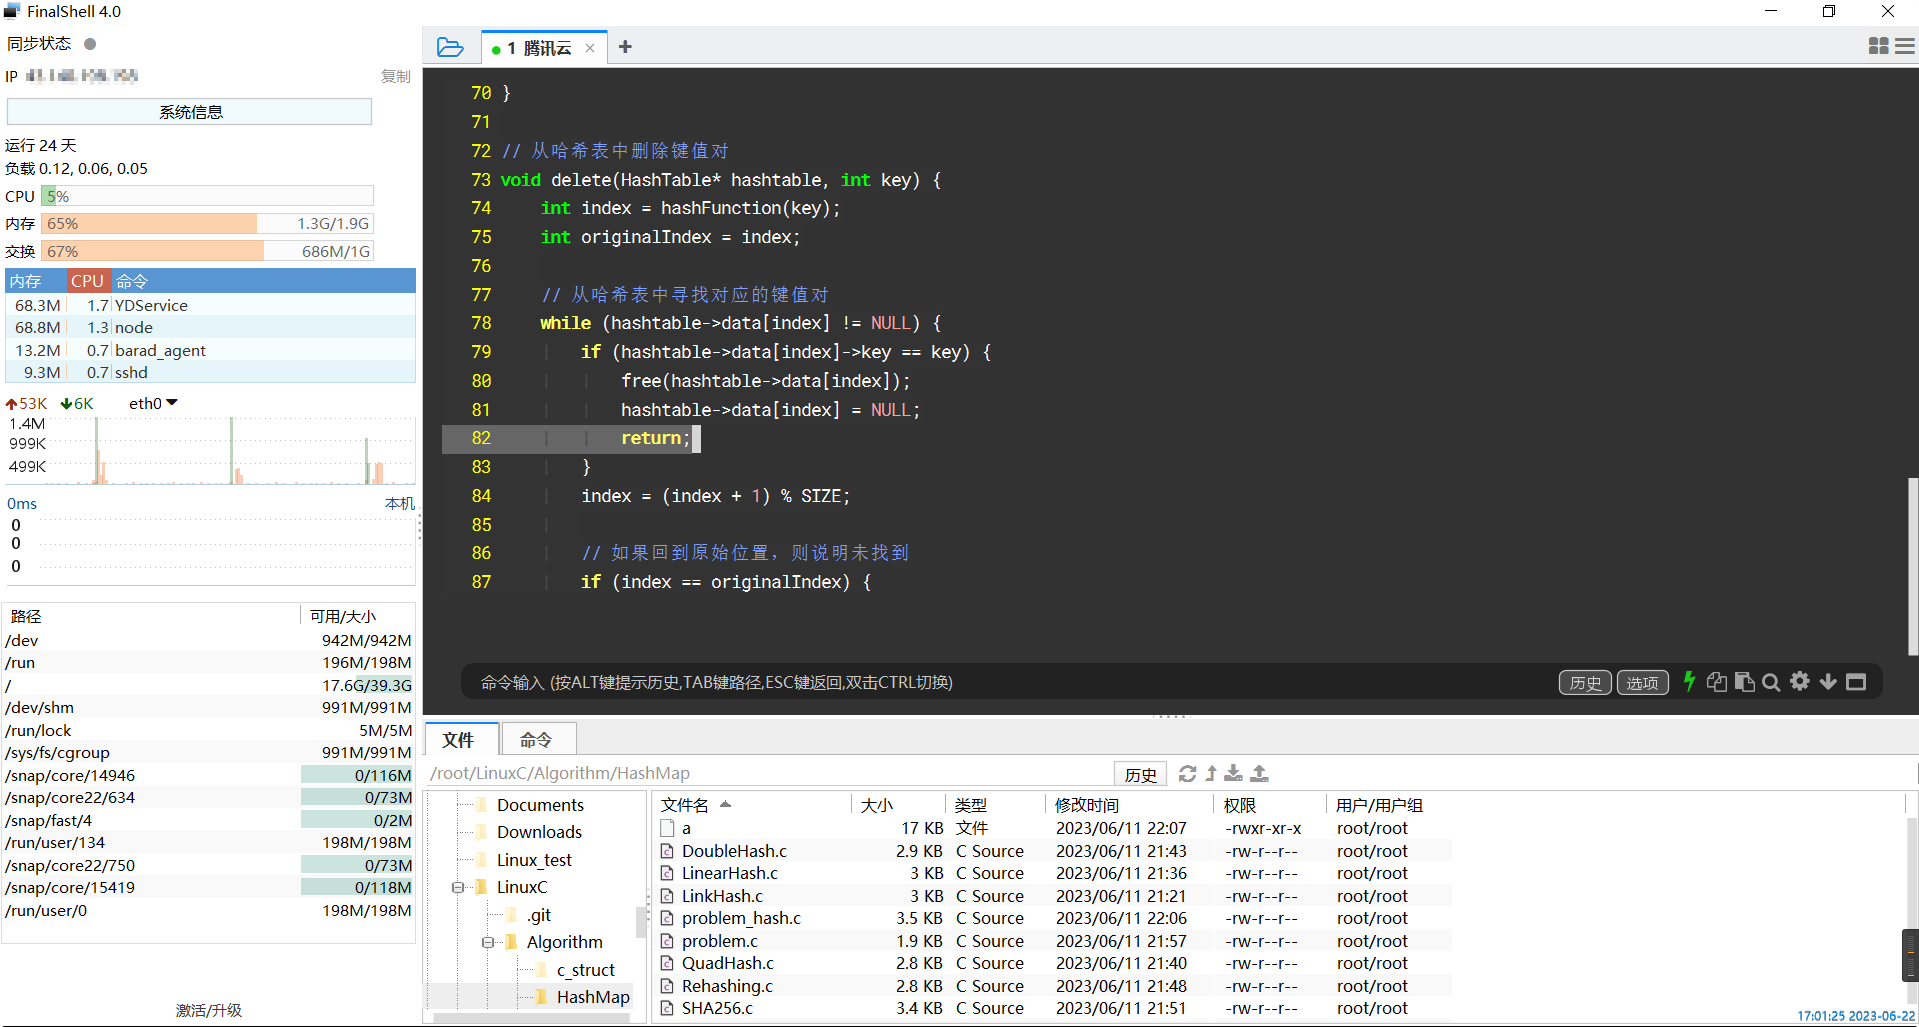1919x1027 pixels.
Task: Click the green lightning quick command icon
Action: tap(1689, 682)
